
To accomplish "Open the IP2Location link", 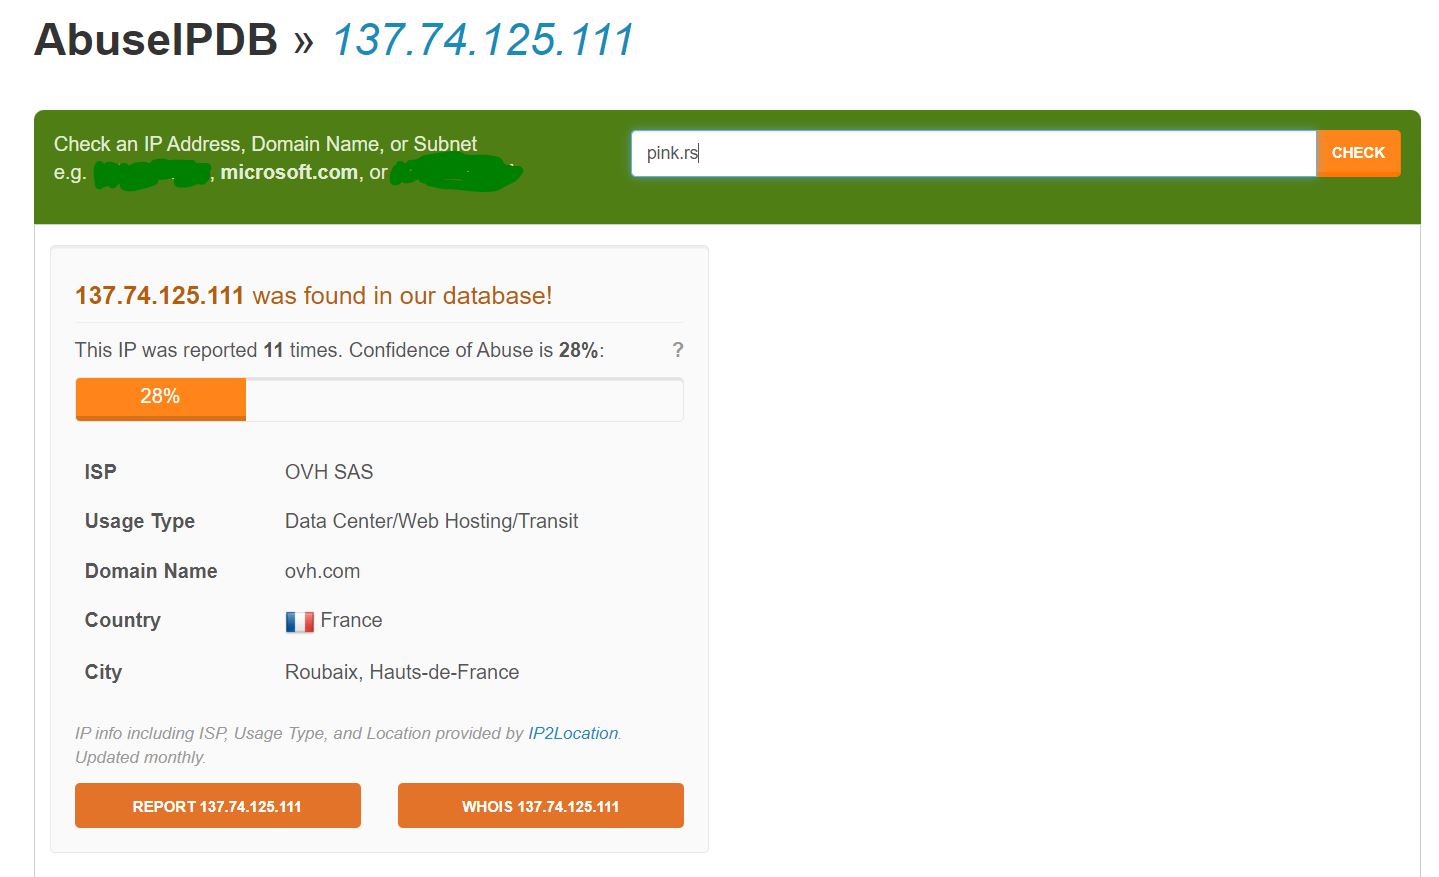I will pos(573,733).
